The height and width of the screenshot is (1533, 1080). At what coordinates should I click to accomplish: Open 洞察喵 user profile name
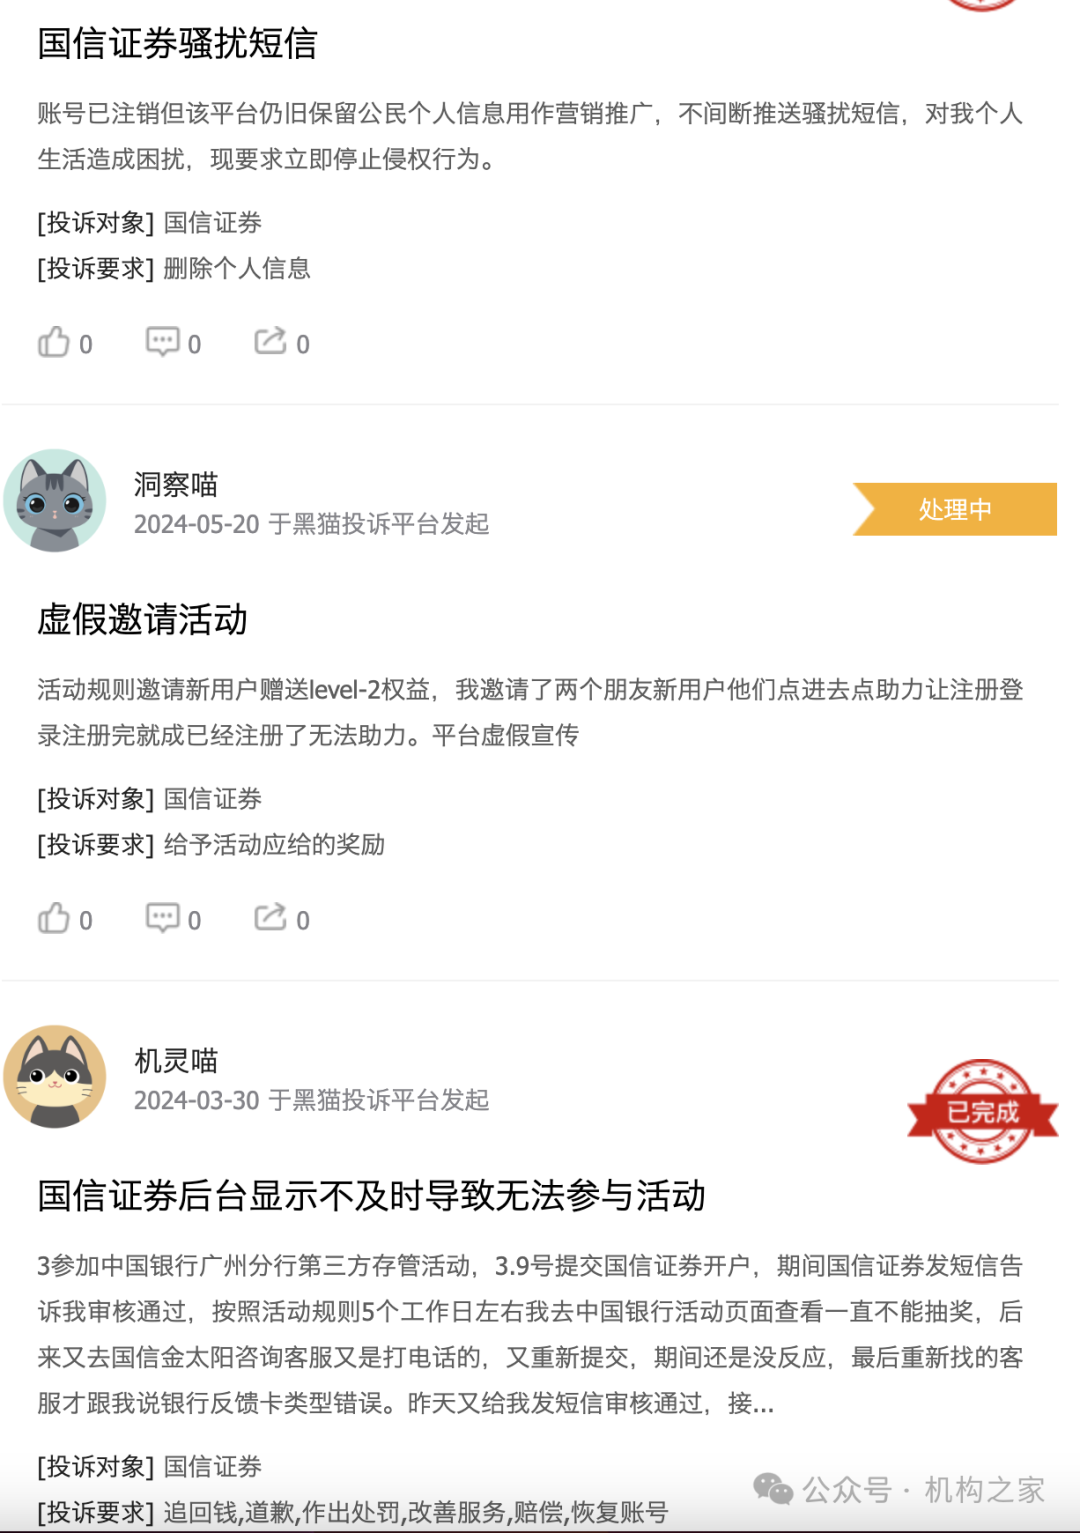pyautogui.click(x=176, y=485)
